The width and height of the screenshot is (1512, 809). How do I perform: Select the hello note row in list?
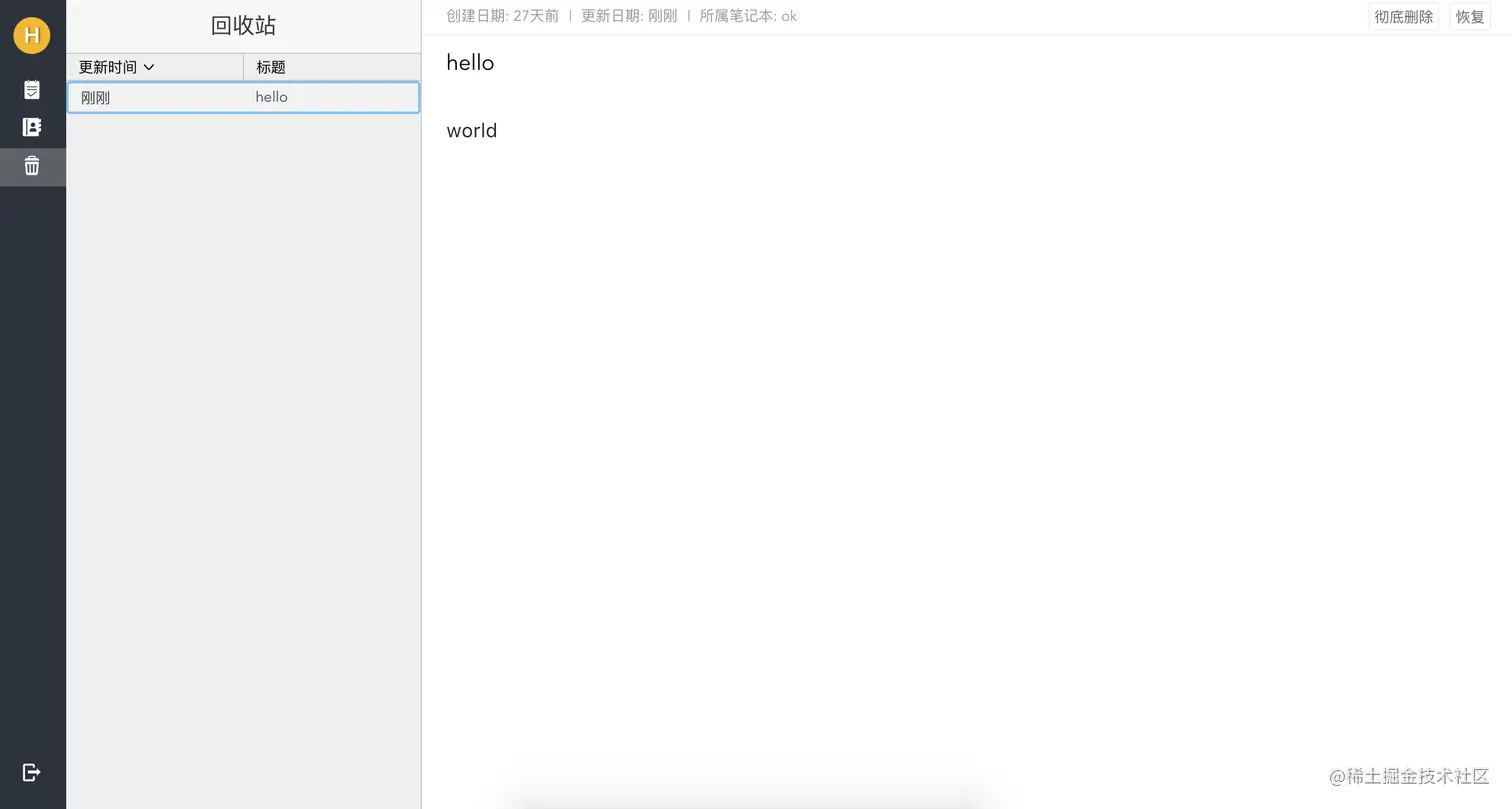point(243,97)
